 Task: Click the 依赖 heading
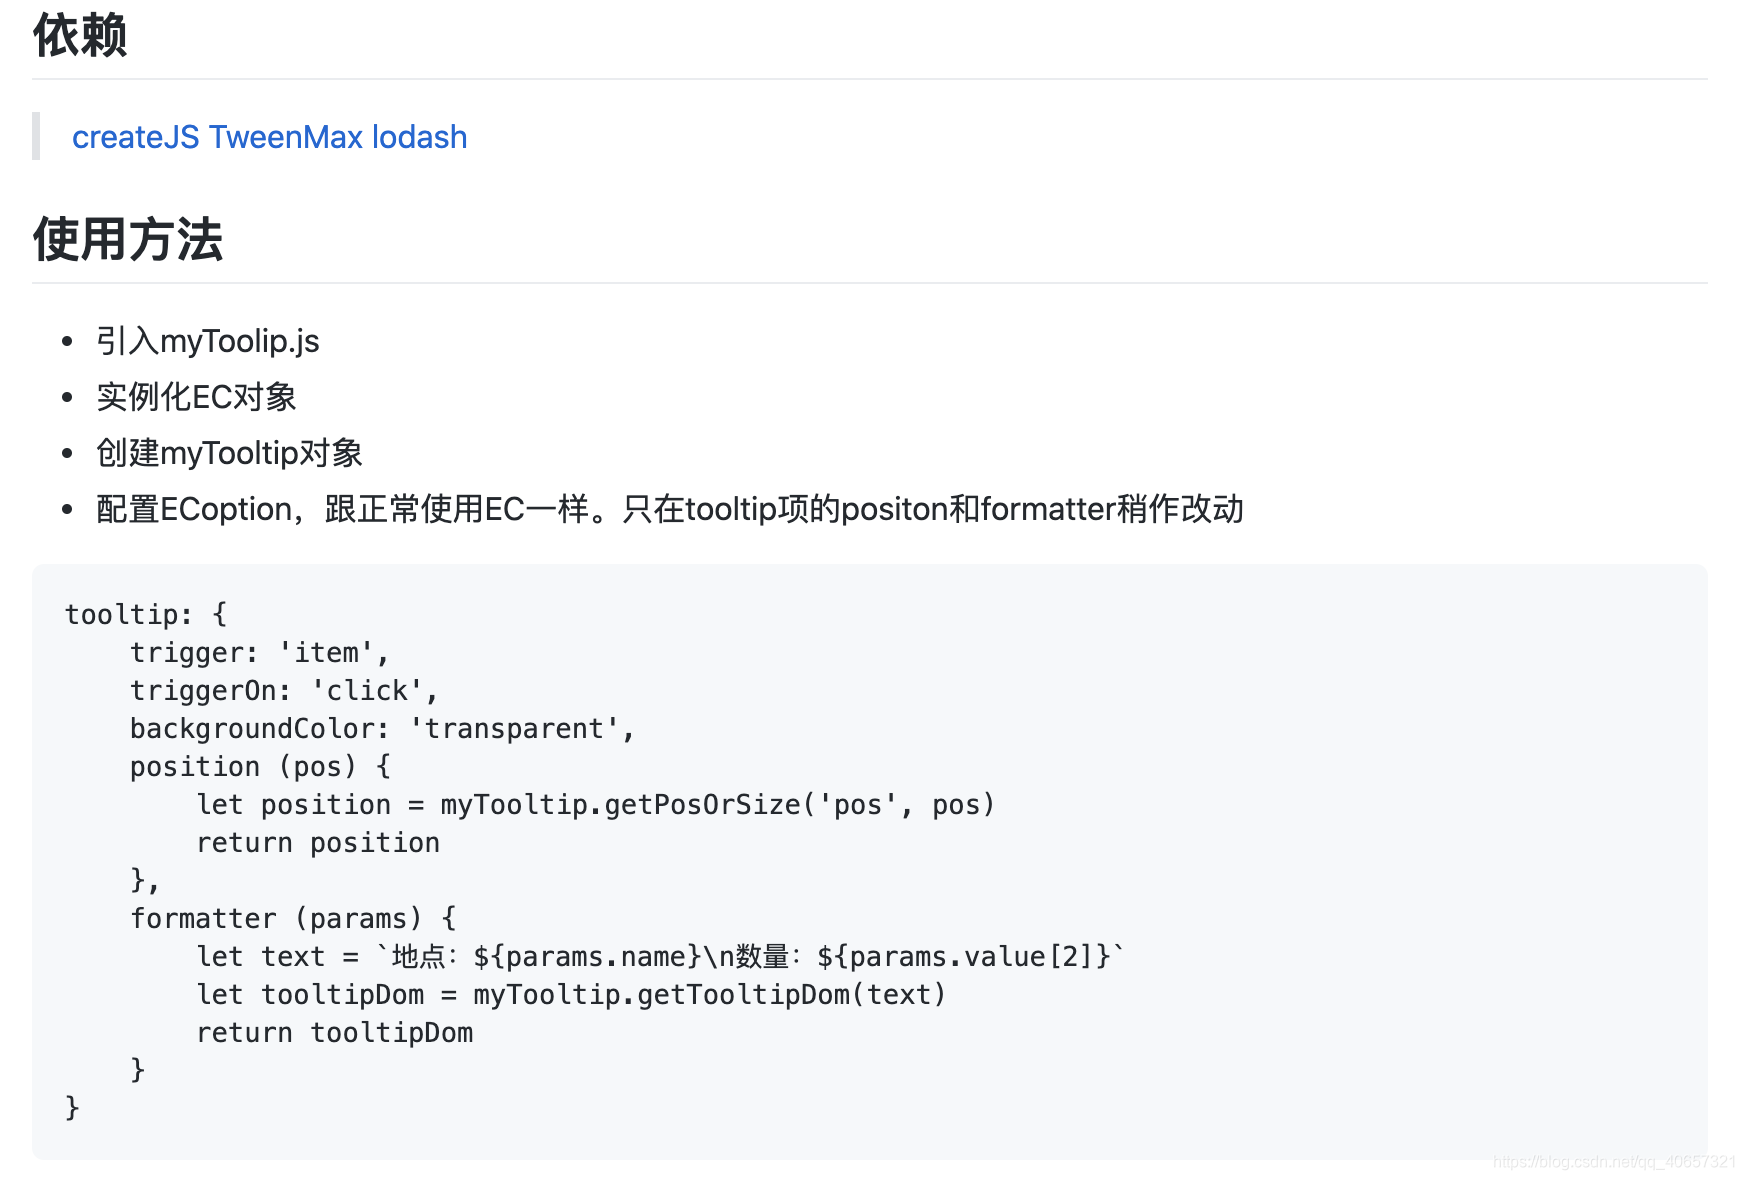point(80,36)
